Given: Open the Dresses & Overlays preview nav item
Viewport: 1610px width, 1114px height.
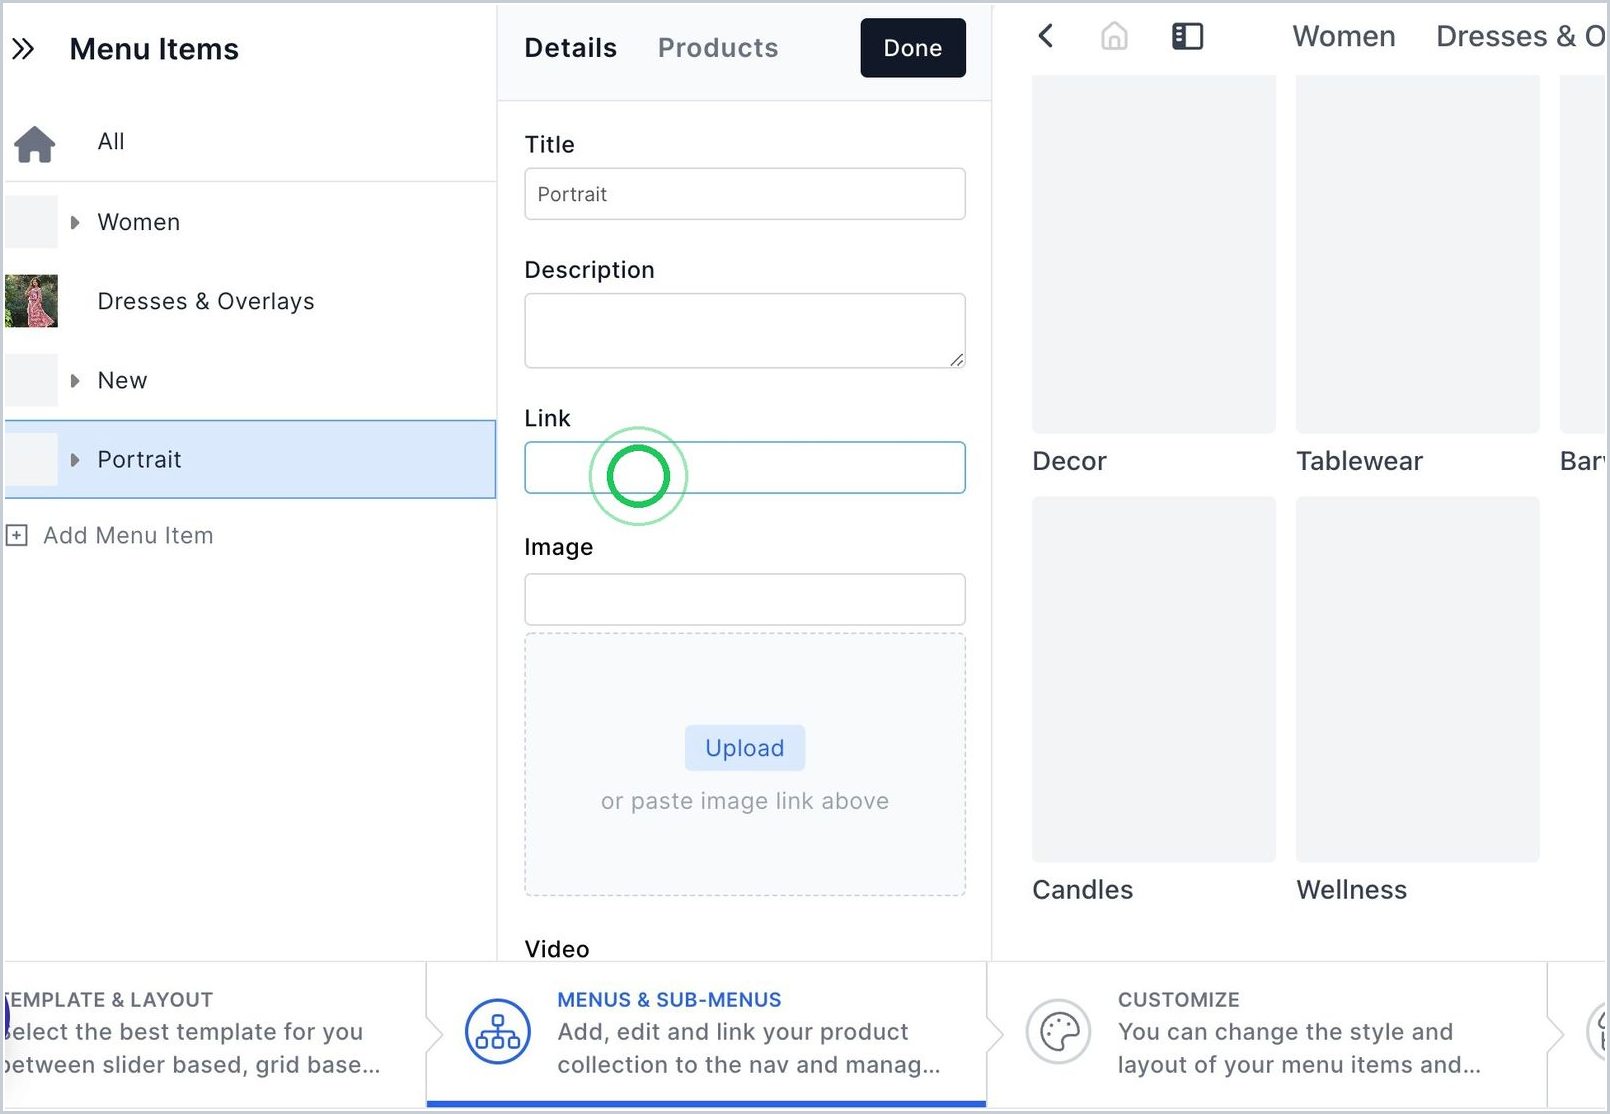Looking at the screenshot, I should tap(1520, 37).
